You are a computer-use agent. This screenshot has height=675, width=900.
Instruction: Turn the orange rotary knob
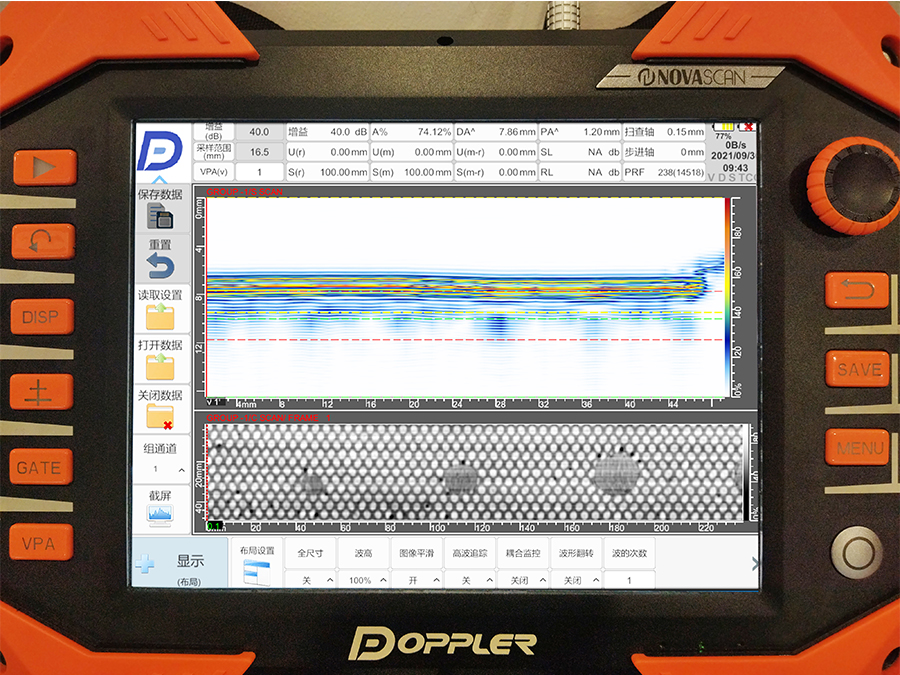click(x=856, y=187)
